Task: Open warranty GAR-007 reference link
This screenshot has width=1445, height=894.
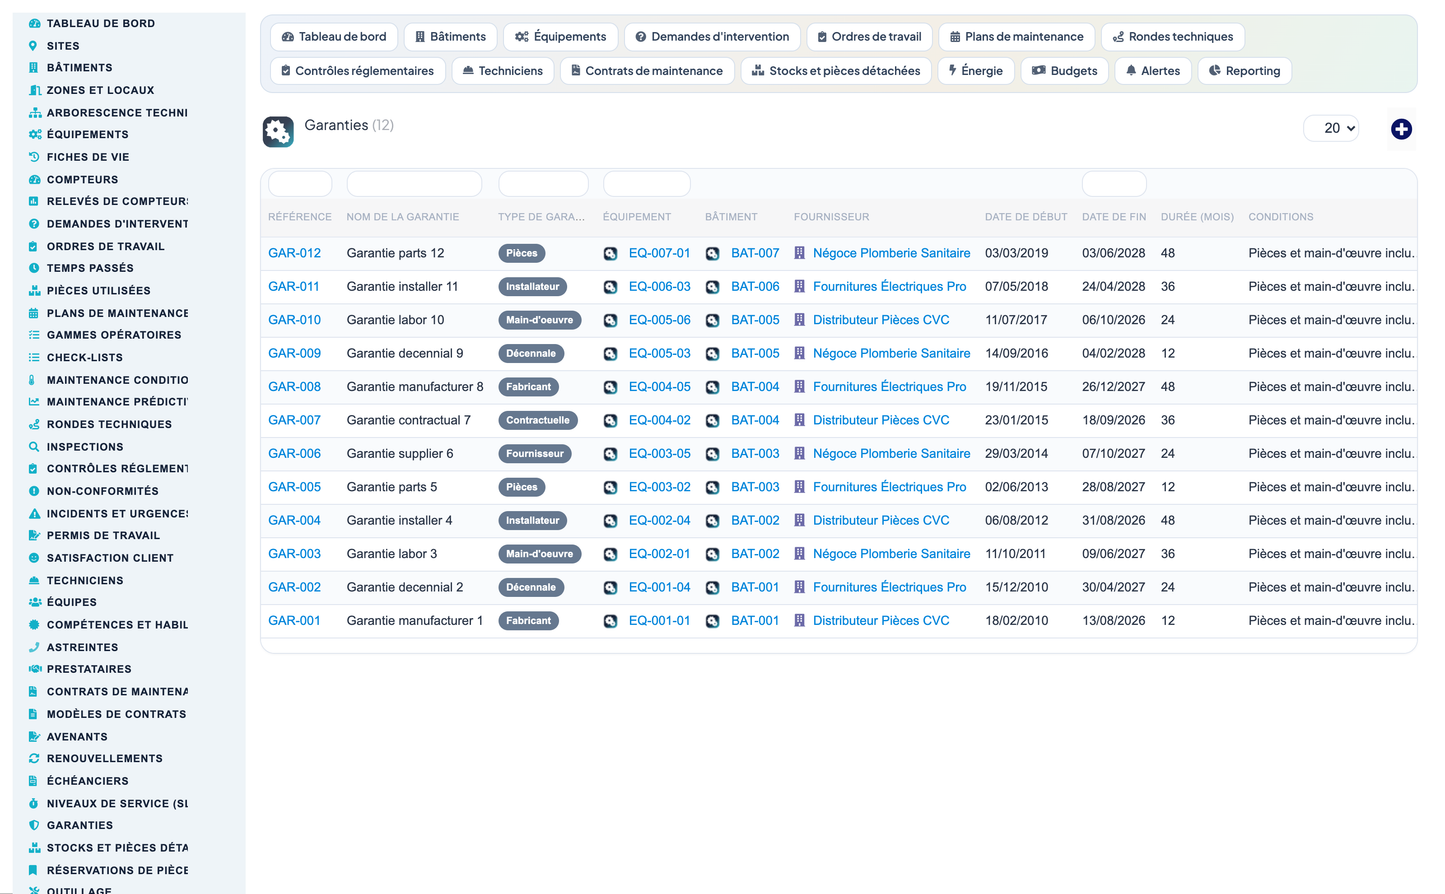Action: (294, 420)
